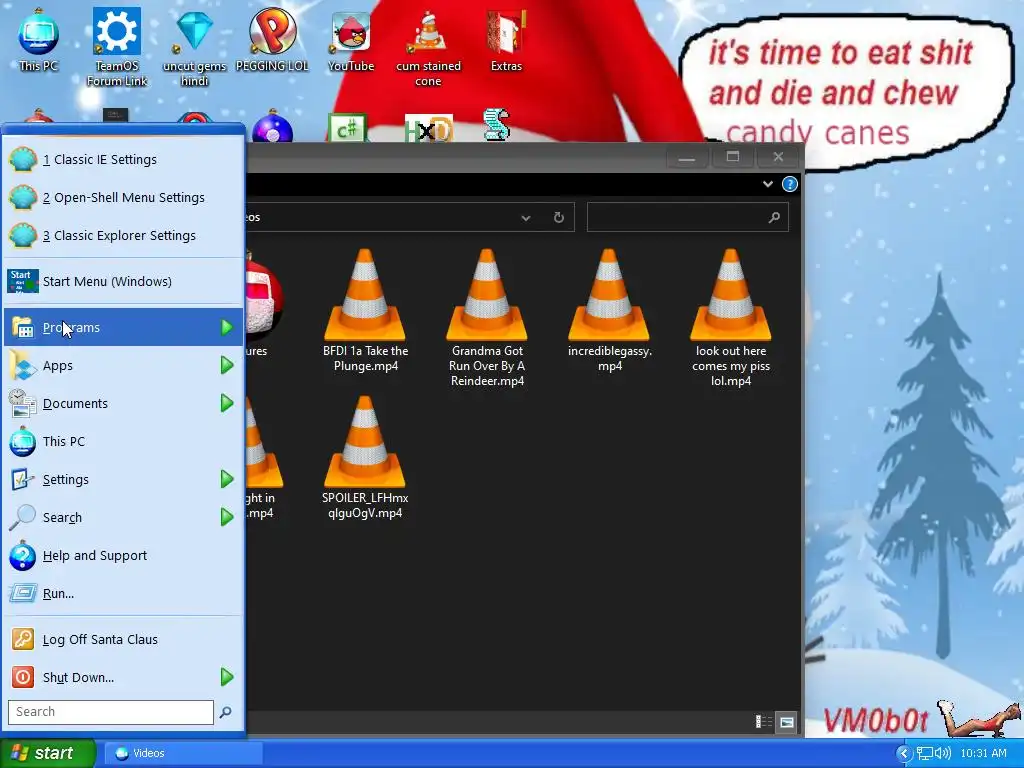Image resolution: width=1024 pixels, height=768 pixels.
Task: Open the This PC desktop icon
Action: pyautogui.click(x=38, y=40)
